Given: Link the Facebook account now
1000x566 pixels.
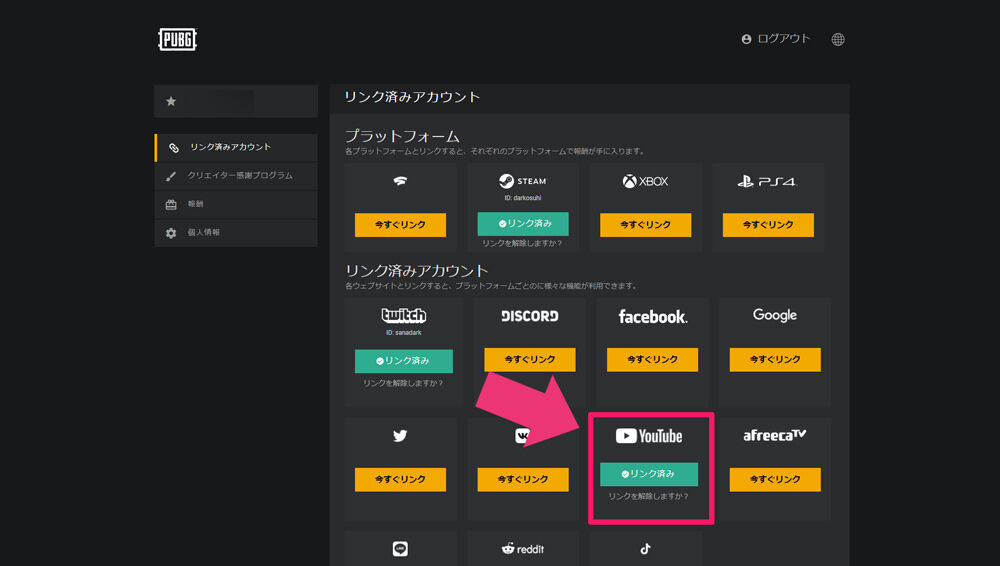Looking at the screenshot, I should tap(652, 359).
